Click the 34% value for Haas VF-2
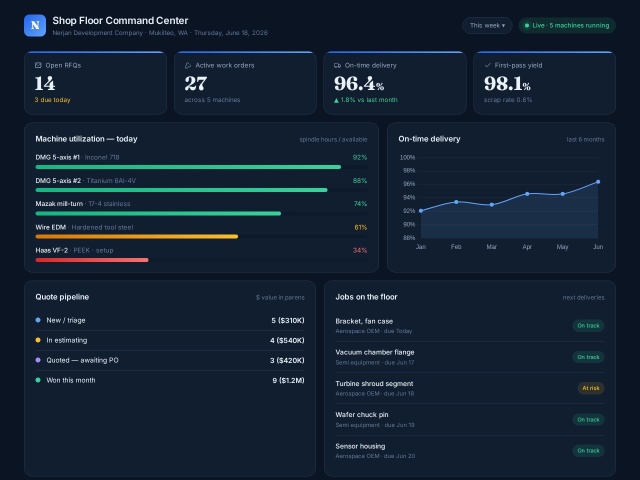The height and width of the screenshot is (480, 640). click(x=360, y=251)
